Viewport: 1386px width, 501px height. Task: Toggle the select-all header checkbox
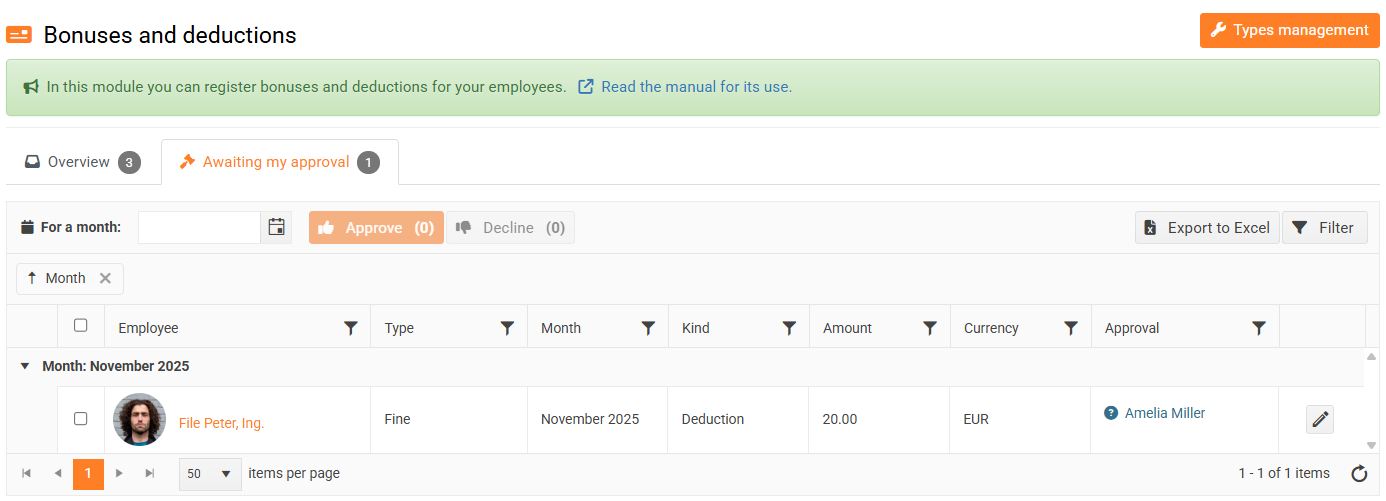pyautogui.click(x=81, y=325)
